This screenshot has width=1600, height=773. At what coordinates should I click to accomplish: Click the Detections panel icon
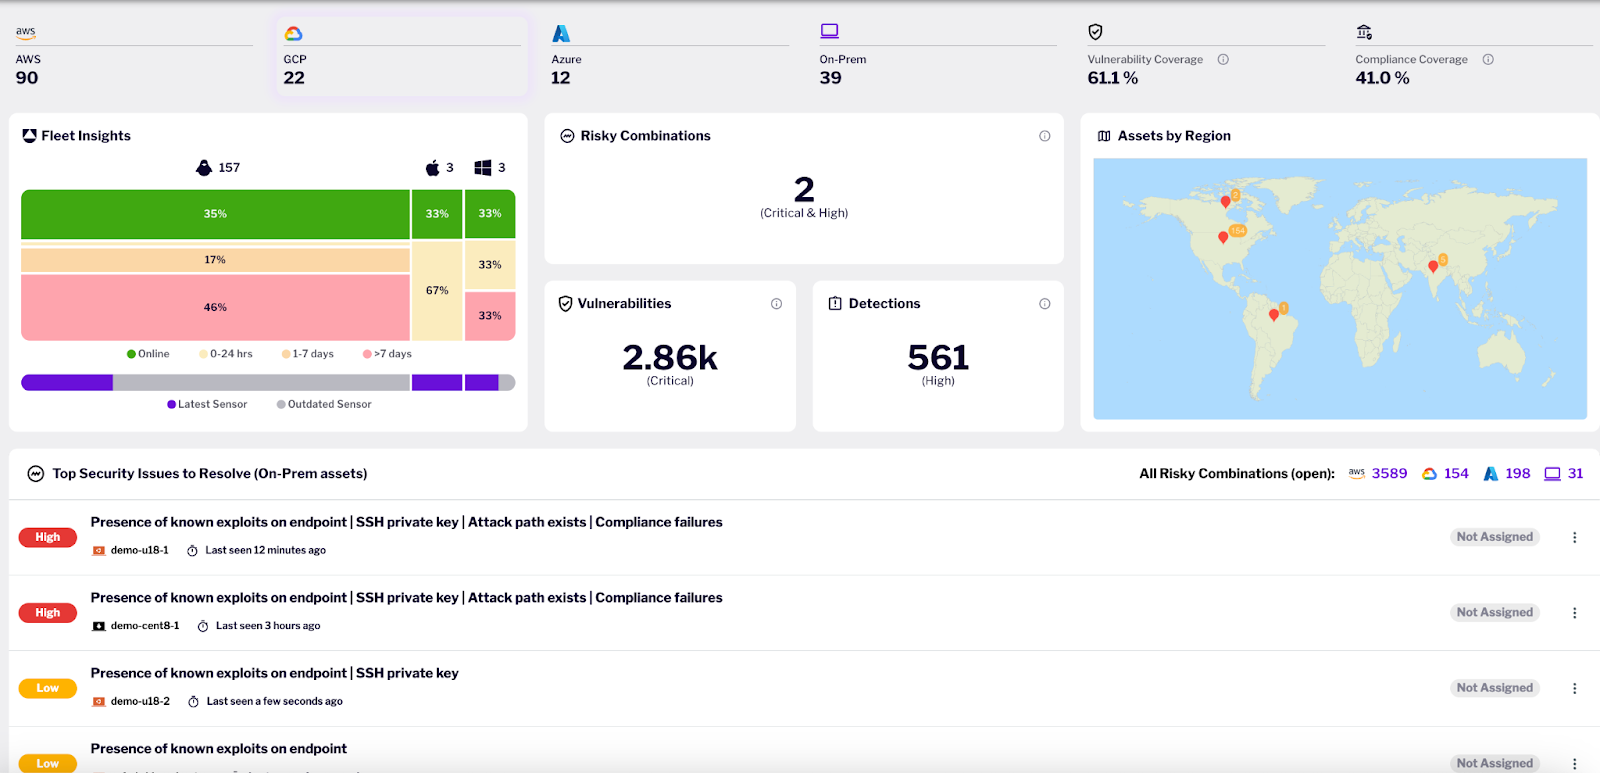pyautogui.click(x=835, y=304)
